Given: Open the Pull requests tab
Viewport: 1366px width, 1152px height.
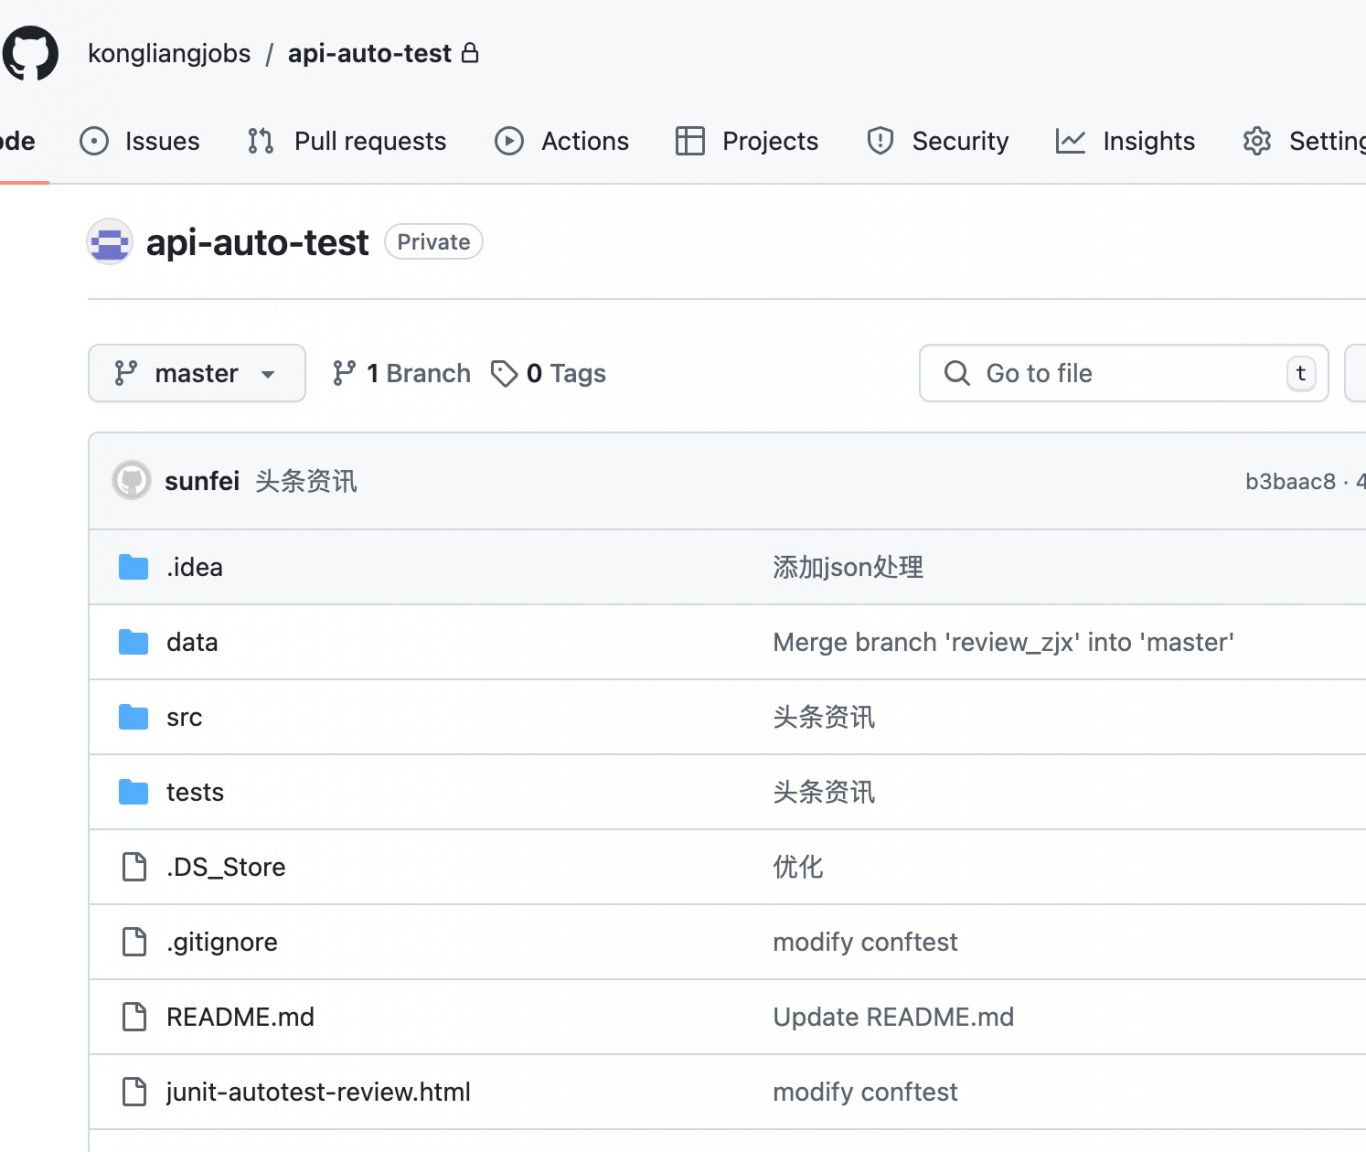Looking at the screenshot, I should [x=347, y=141].
